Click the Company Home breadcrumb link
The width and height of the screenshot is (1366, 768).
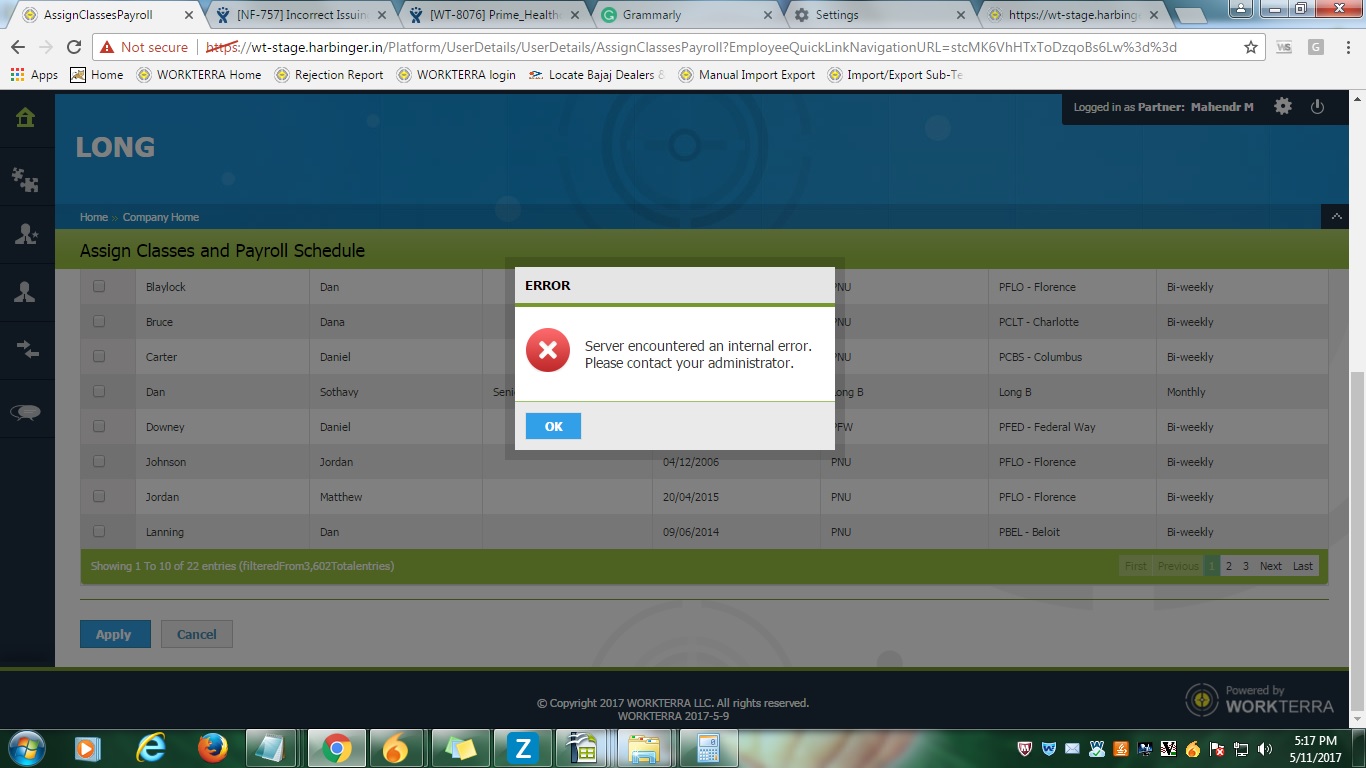pos(160,217)
